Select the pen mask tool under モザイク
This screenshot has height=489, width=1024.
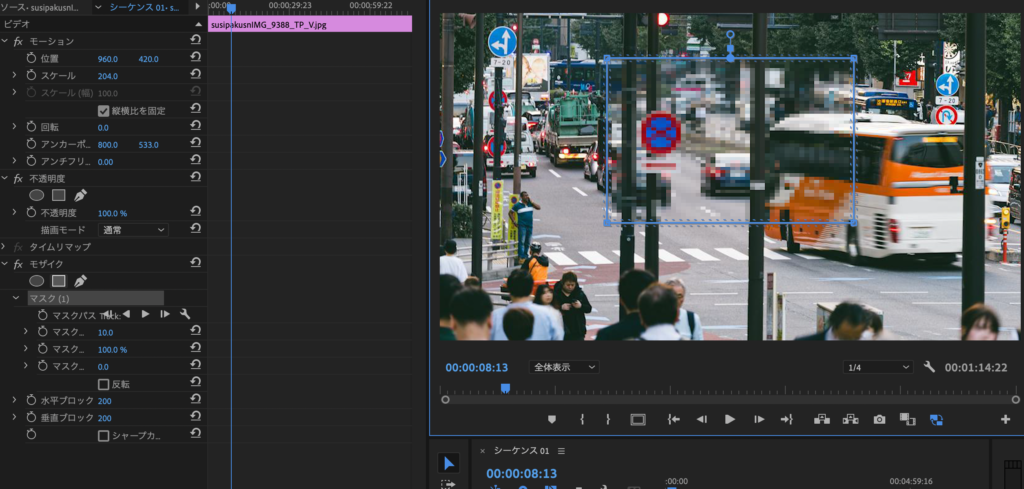80,281
